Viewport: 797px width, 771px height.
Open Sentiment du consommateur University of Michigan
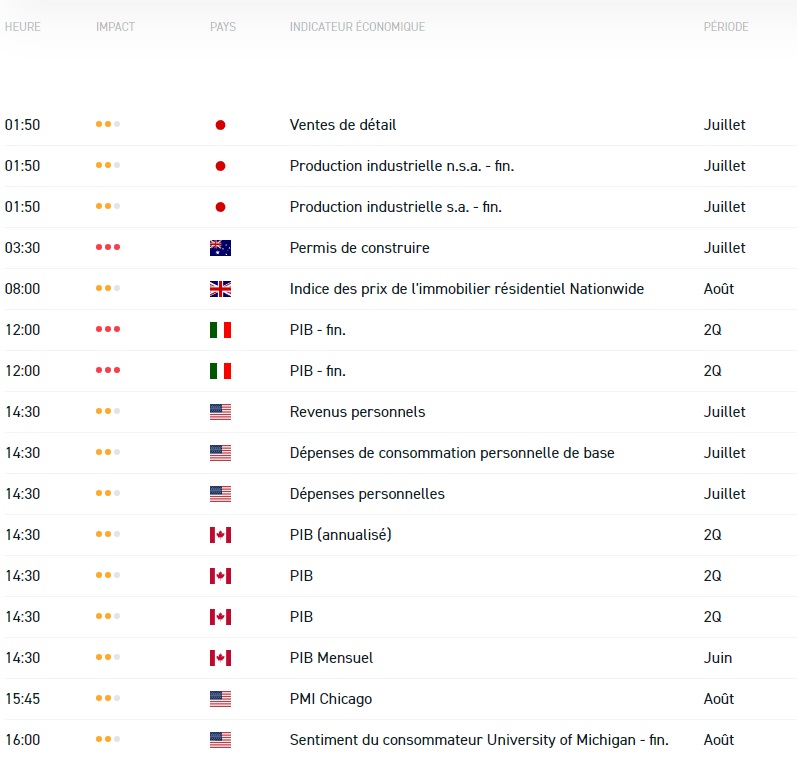pos(479,740)
